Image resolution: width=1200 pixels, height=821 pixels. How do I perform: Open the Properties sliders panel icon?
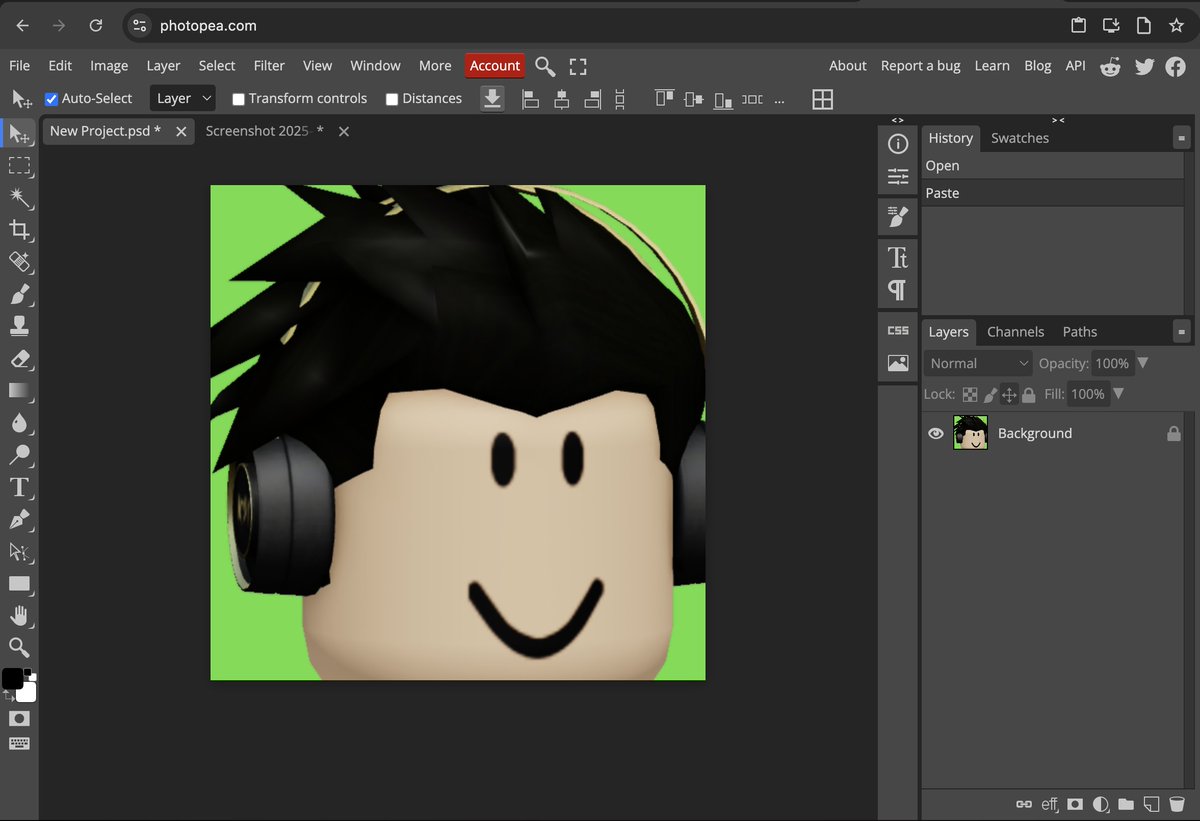(x=898, y=177)
